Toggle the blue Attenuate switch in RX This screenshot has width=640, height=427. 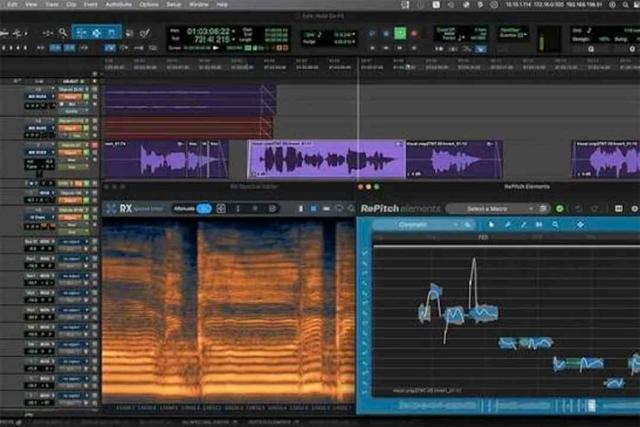click(204, 208)
